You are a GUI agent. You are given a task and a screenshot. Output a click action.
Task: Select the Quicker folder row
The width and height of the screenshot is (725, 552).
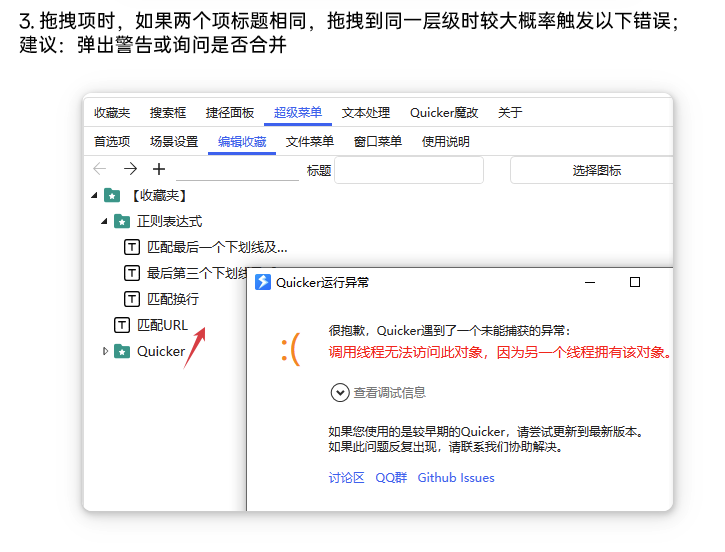point(161,351)
